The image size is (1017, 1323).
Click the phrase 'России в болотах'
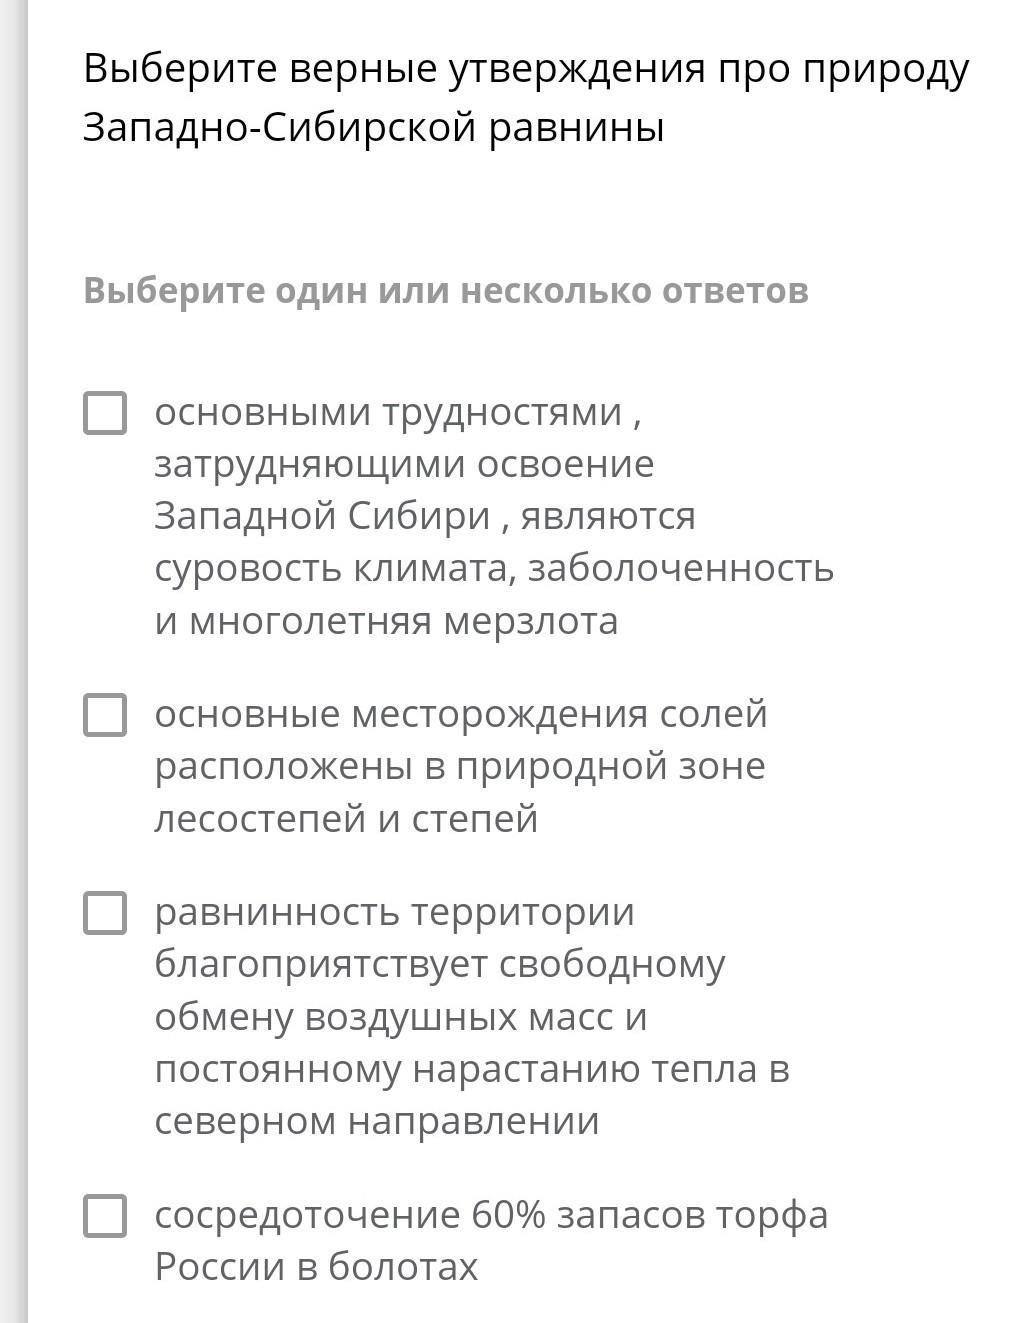point(316,1267)
